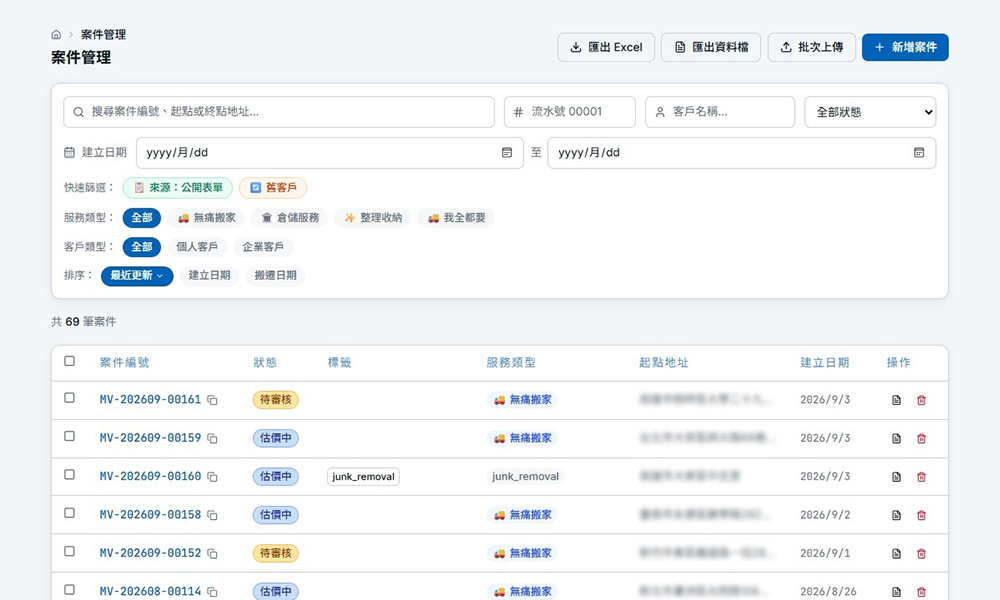The image size is (1000, 600).
Task: Click the 建立日期 column header
Action: [825, 362]
